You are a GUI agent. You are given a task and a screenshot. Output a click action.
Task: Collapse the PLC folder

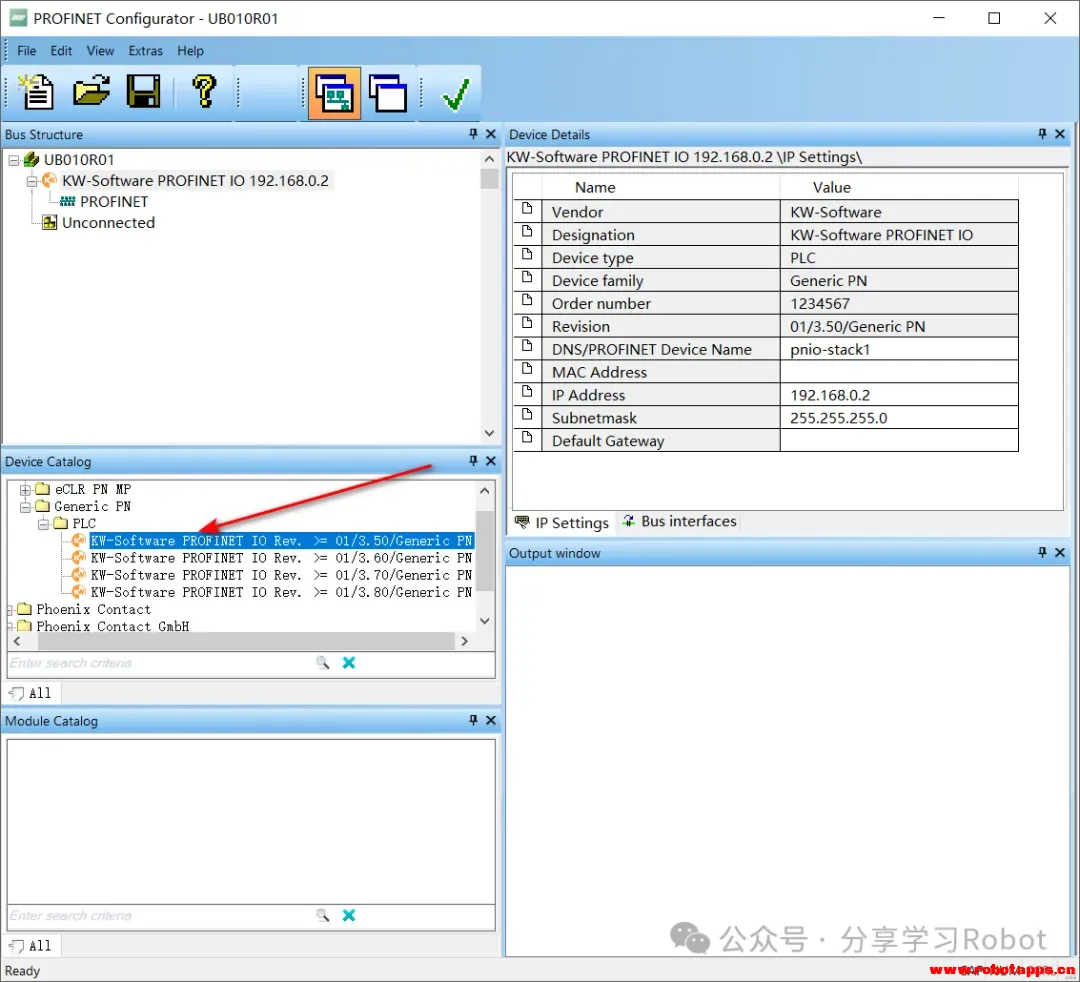[x=43, y=524]
